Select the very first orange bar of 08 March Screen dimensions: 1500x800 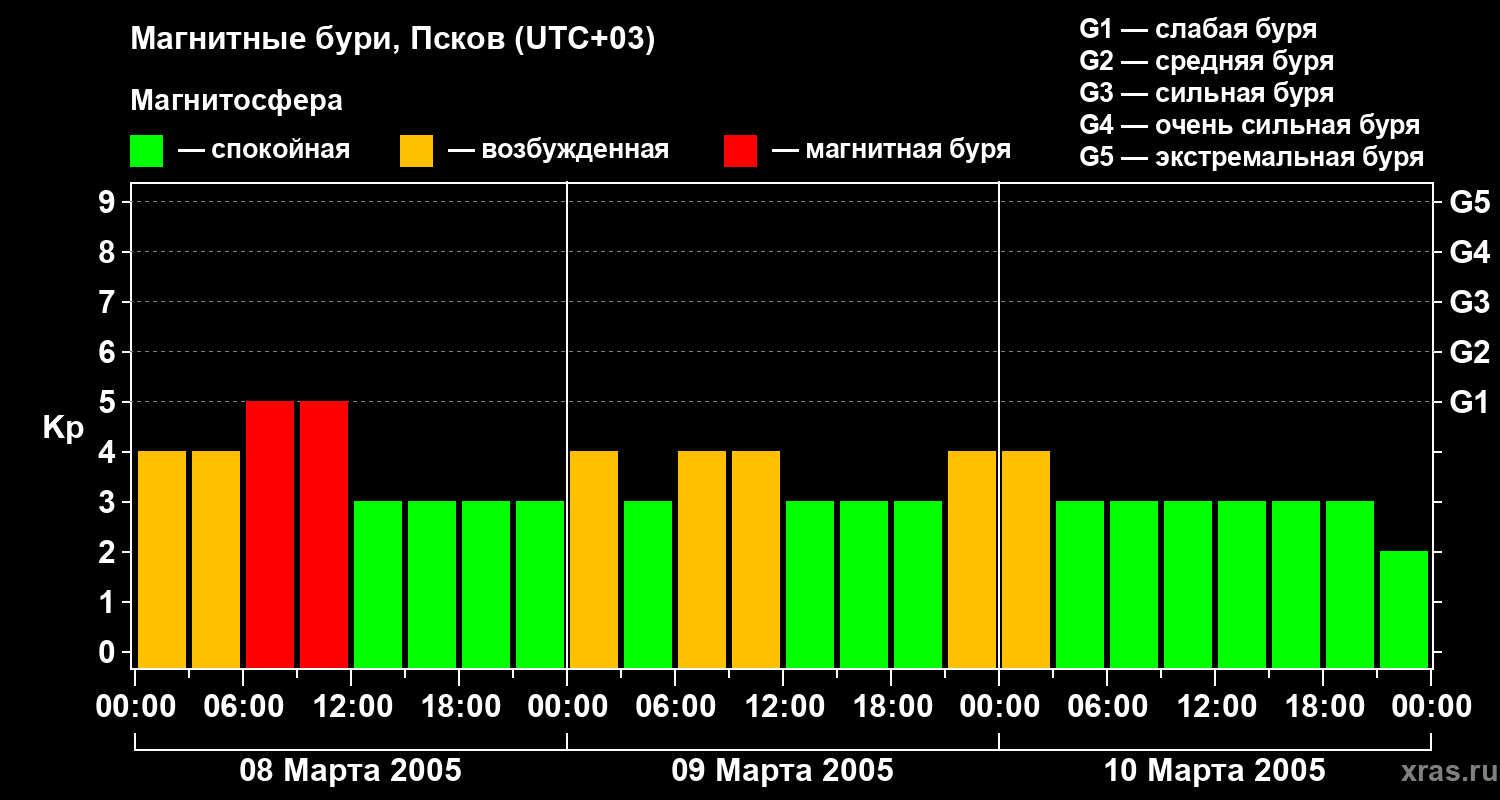(162, 559)
